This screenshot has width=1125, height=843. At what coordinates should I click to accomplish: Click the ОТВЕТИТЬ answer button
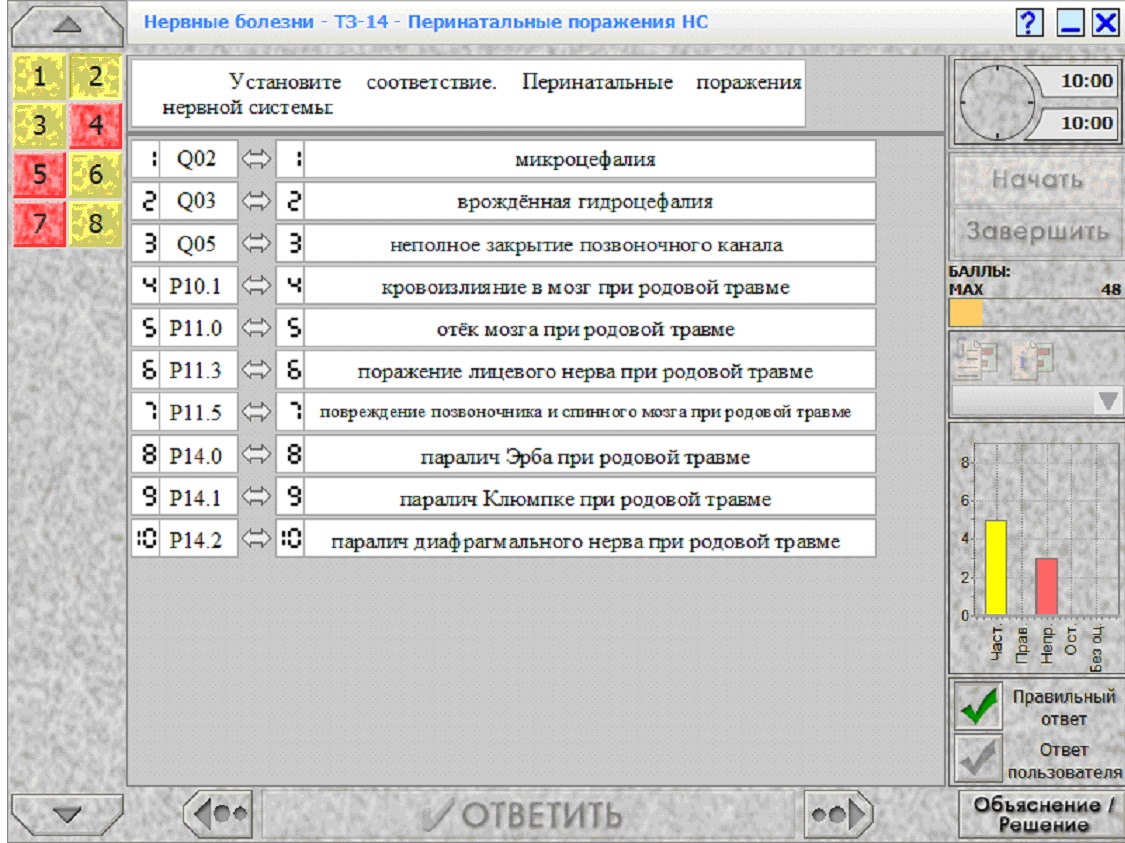tap(522, 814)
